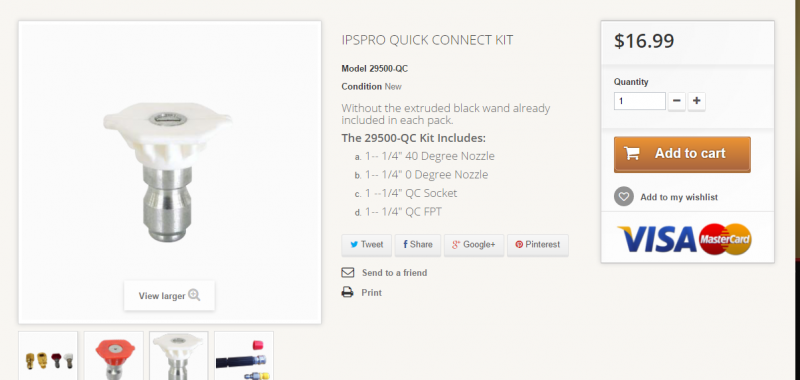
Task: Click the main white nozzle product image
Action: [168, 172]
